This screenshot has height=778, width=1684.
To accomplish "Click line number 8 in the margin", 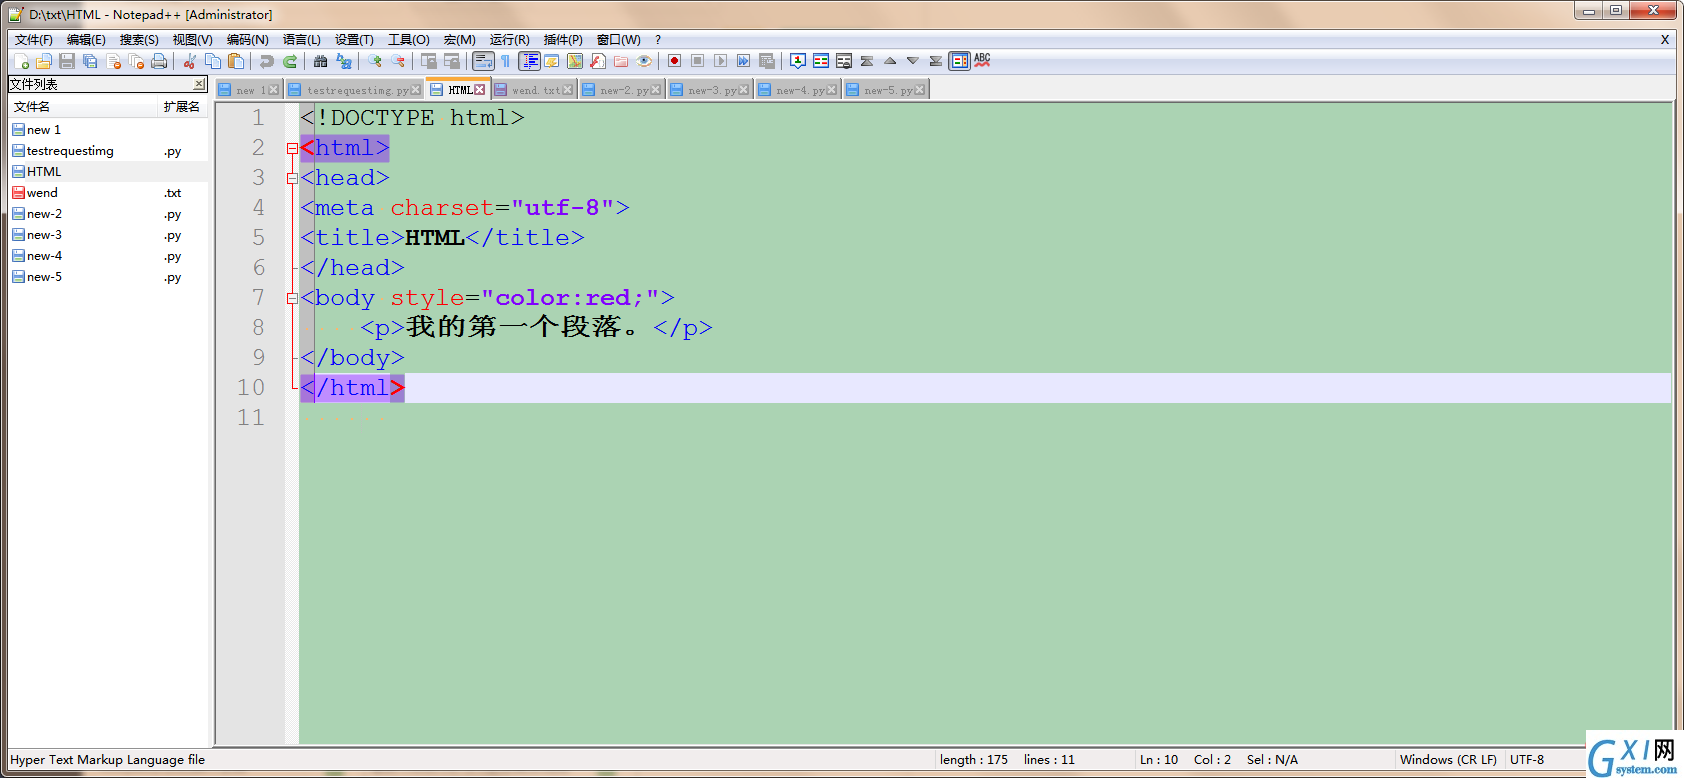I will pos(258,328).
